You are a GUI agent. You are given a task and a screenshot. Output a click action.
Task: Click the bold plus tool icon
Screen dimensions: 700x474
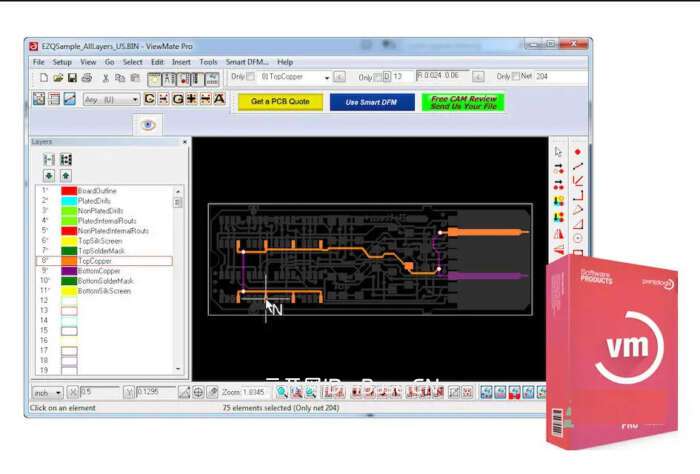point(192,99)
